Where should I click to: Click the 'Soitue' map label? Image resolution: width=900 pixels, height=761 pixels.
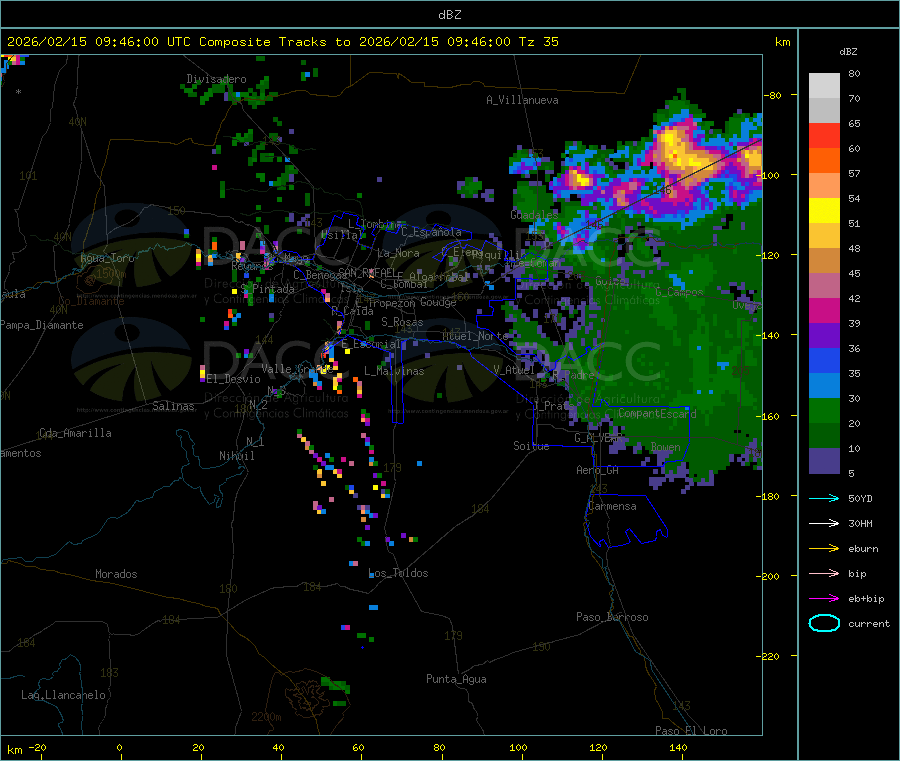click(x=531, y=446)
